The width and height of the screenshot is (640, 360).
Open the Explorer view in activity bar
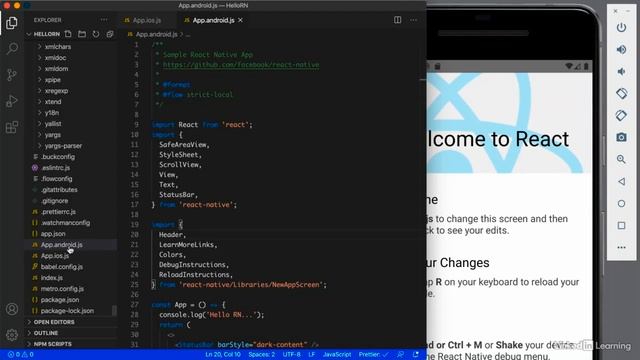click(x=12, y=23)
